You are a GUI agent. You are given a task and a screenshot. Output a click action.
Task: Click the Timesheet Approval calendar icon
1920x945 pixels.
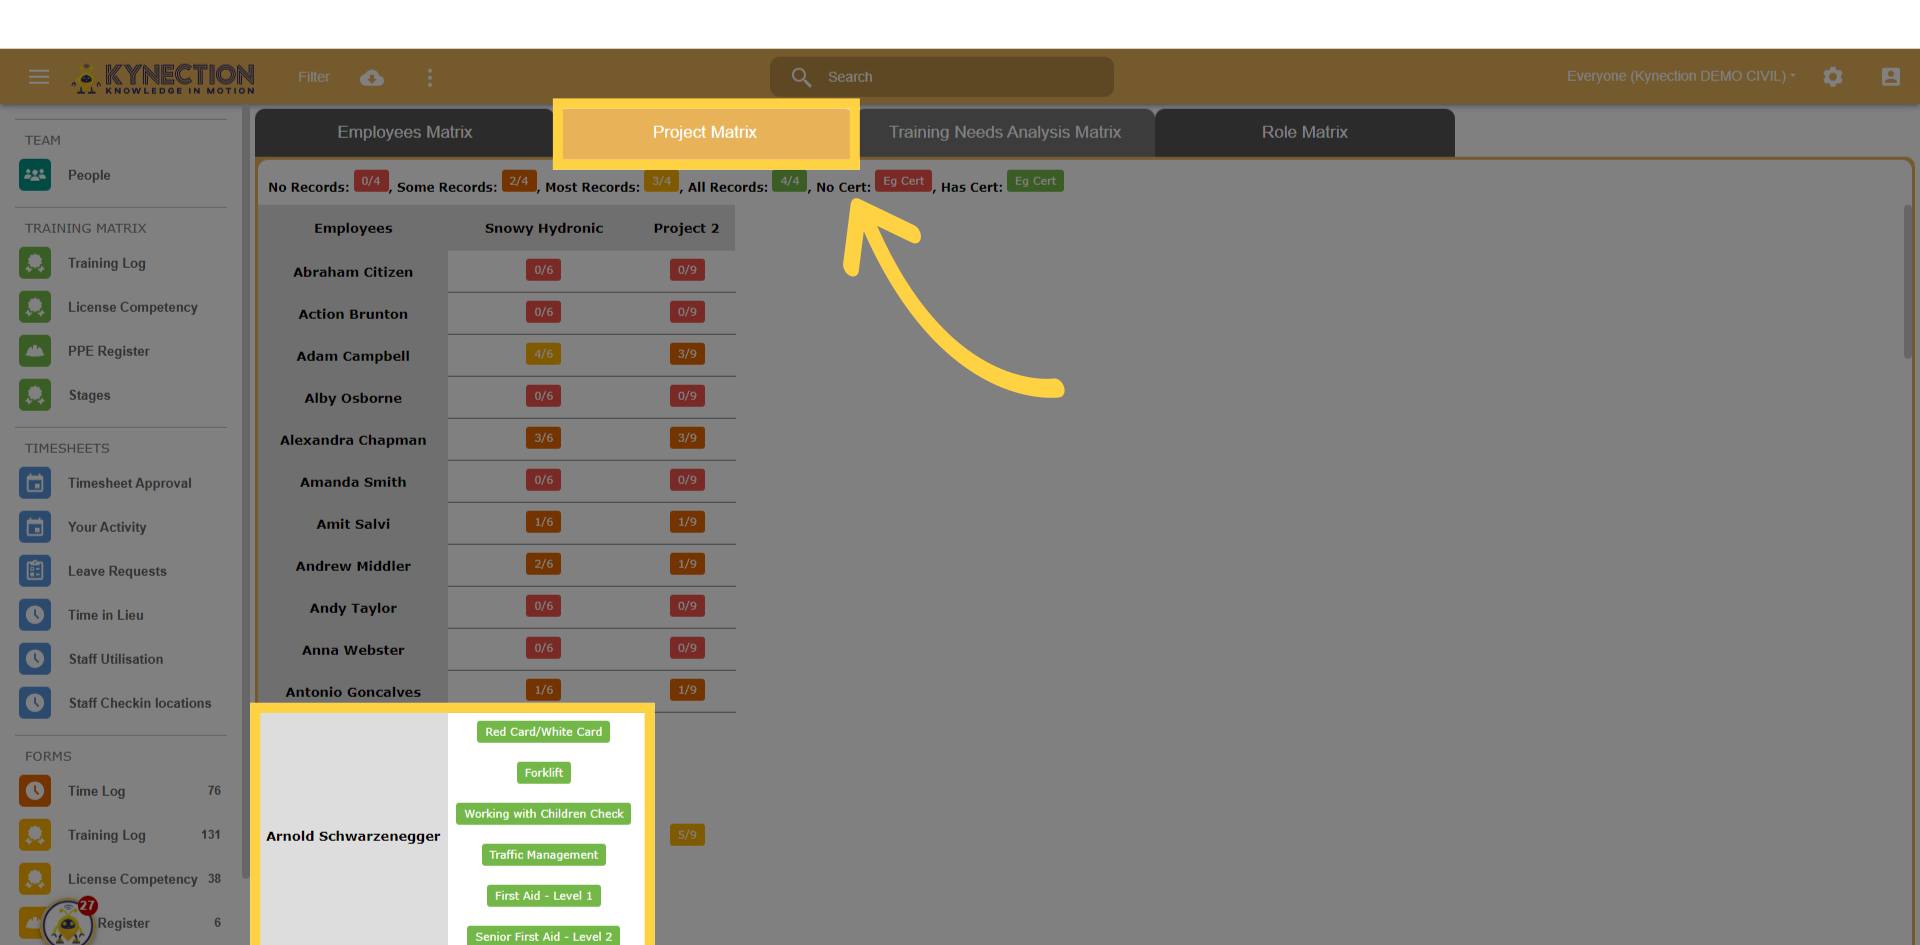pos(35,483)
